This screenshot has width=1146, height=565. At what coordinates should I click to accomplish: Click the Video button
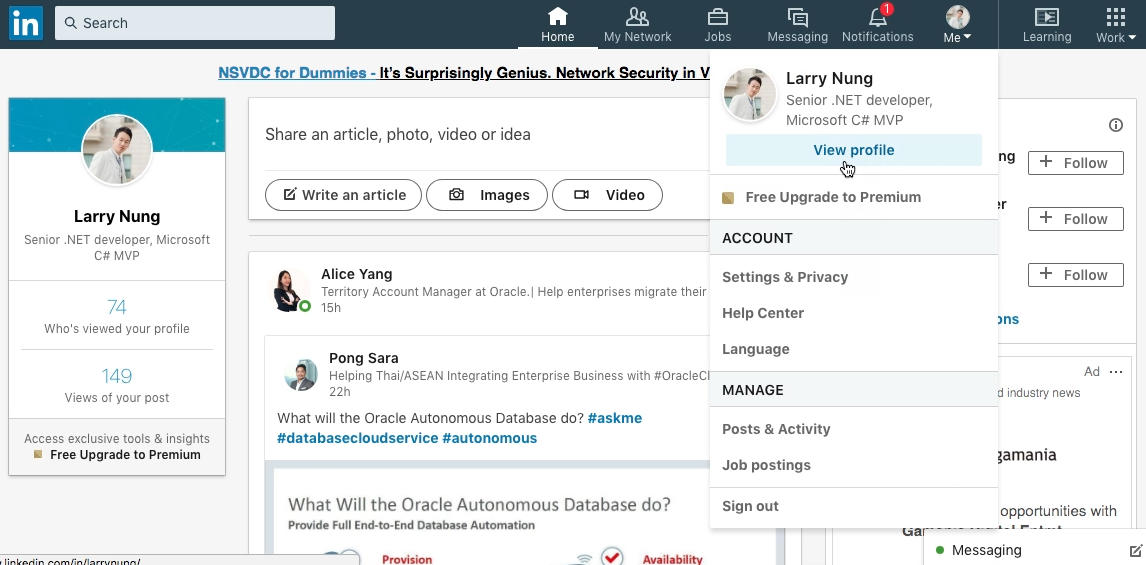pos(607,195)
